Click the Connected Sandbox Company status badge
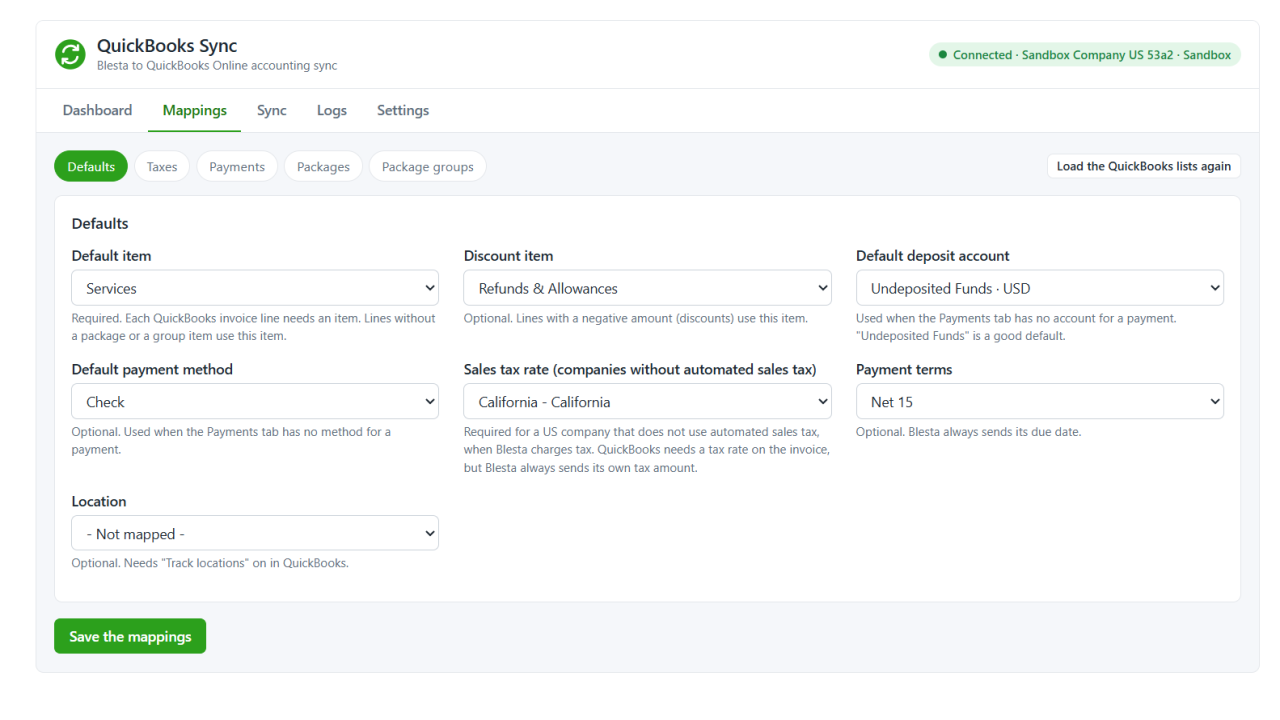This screenshot has height=720, width=1280. pos(1085,55)
